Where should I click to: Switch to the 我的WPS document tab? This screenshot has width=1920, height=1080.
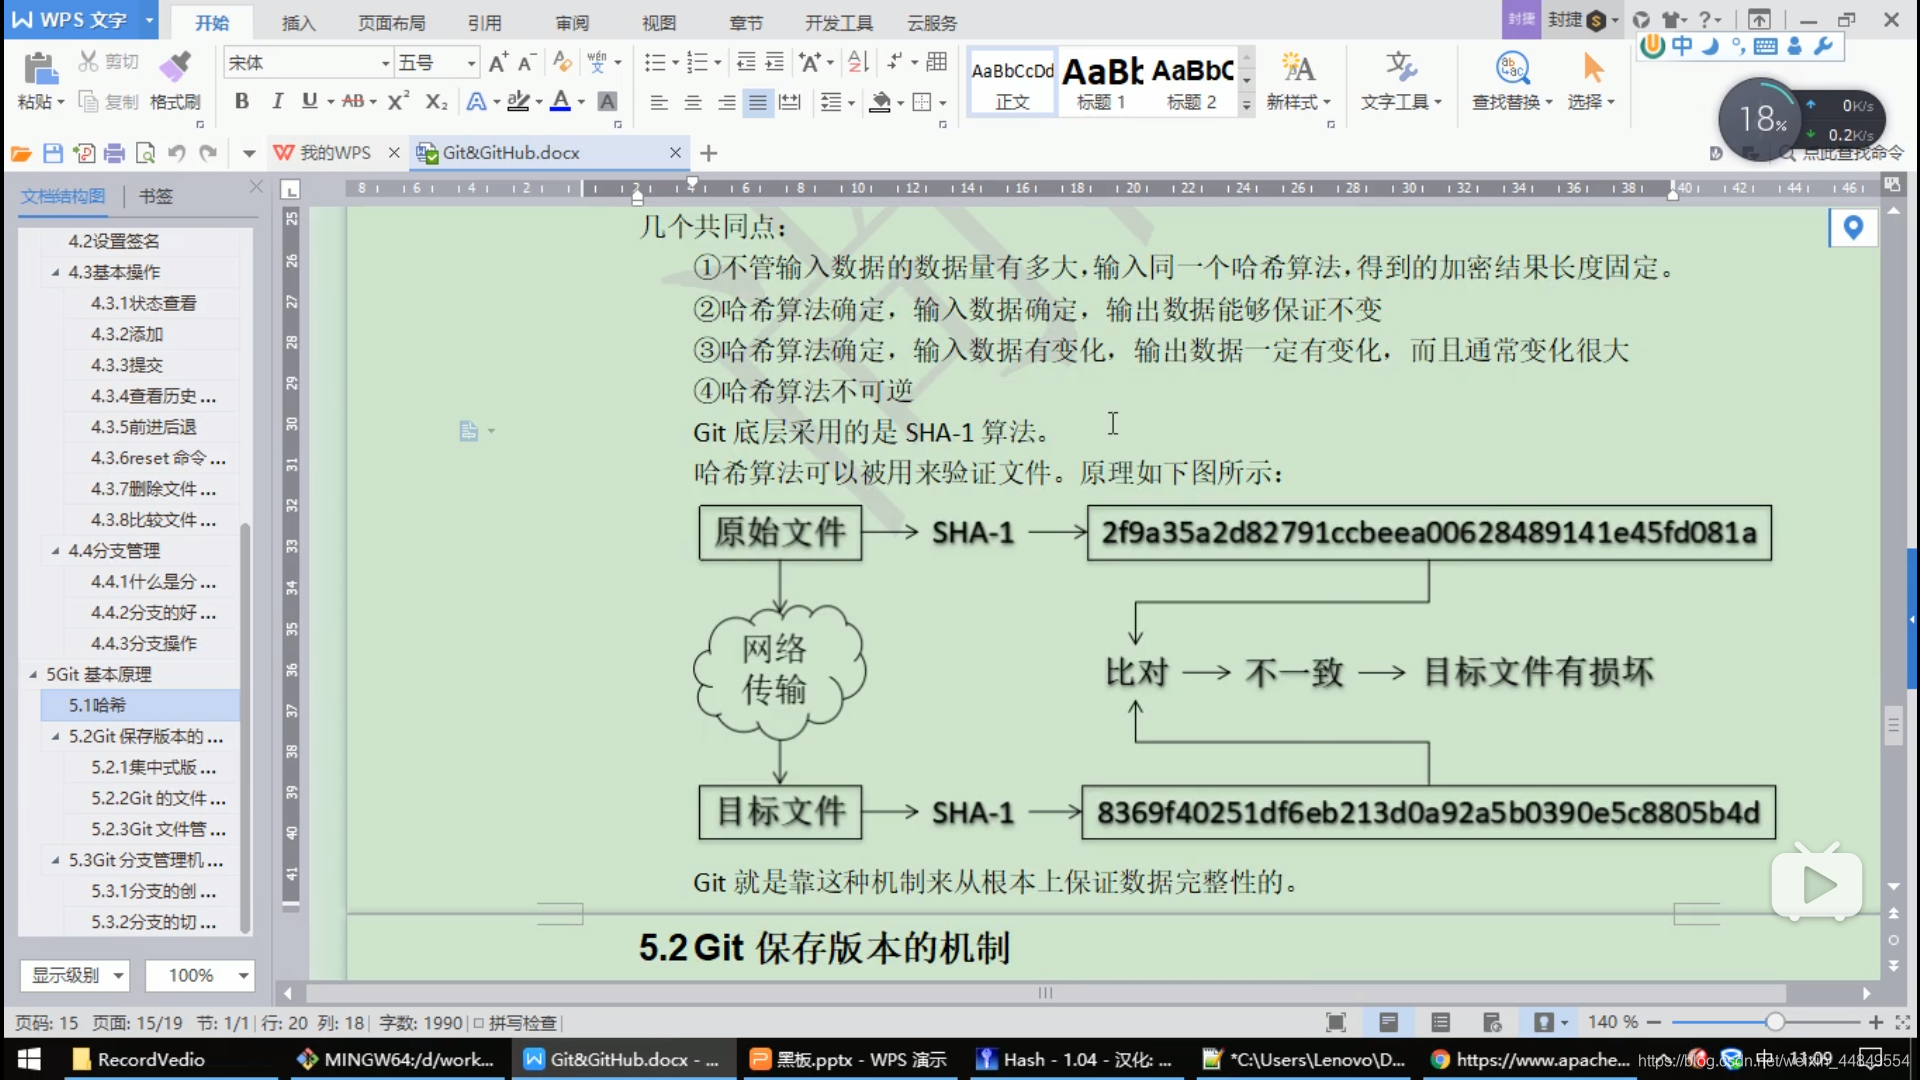tap(335, 153)
